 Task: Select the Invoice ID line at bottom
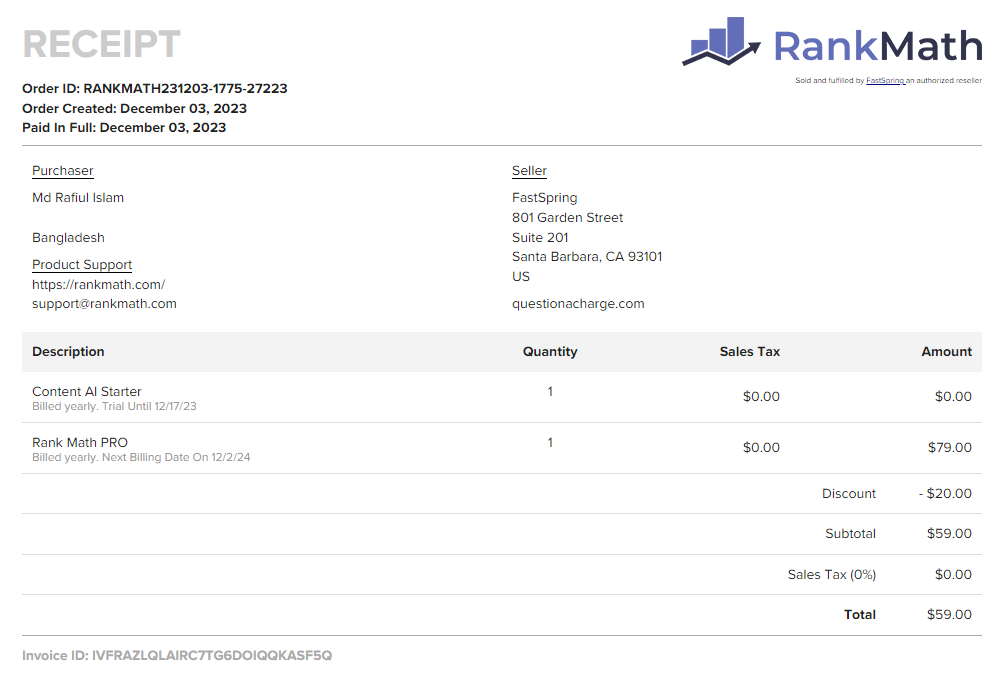pos(177,655)
